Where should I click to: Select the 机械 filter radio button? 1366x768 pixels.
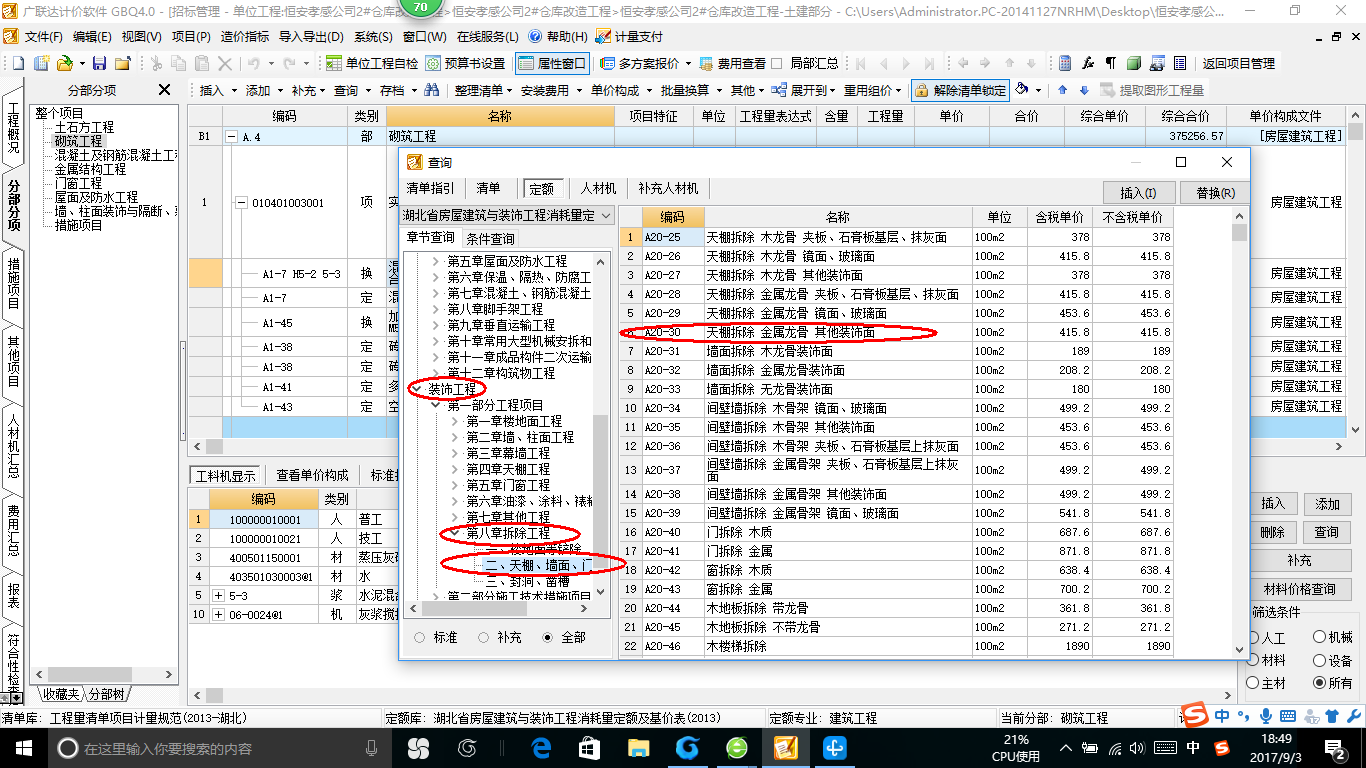pos(1319,637)
